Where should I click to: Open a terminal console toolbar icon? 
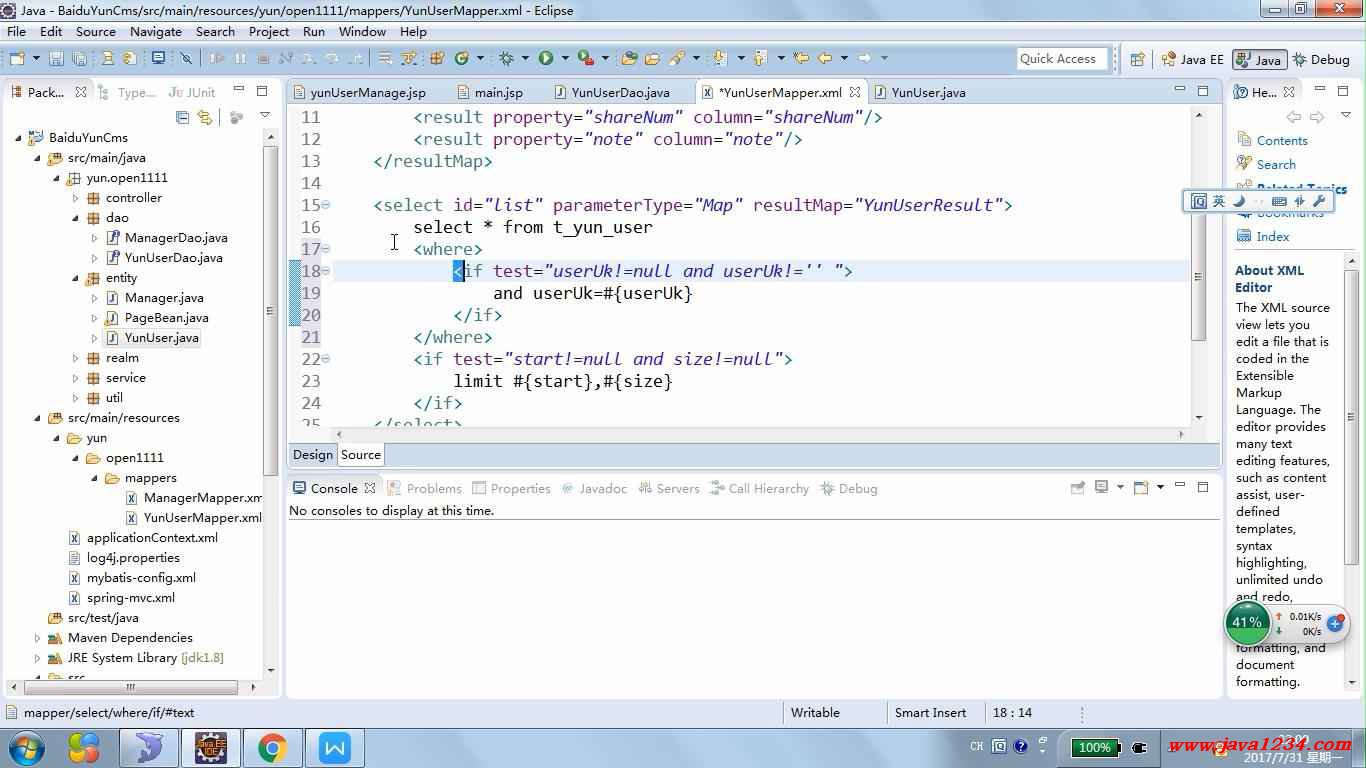(x=158, y=58)
